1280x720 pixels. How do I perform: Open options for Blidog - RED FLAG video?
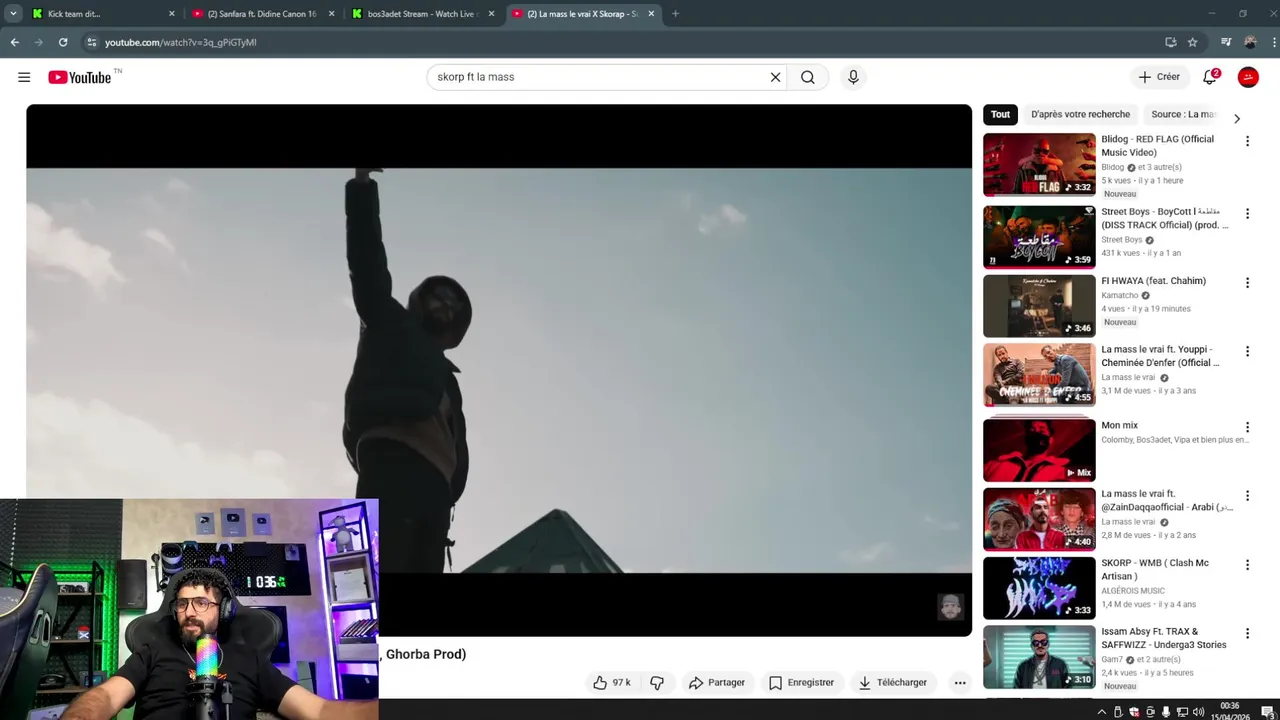pos(1247,141)
